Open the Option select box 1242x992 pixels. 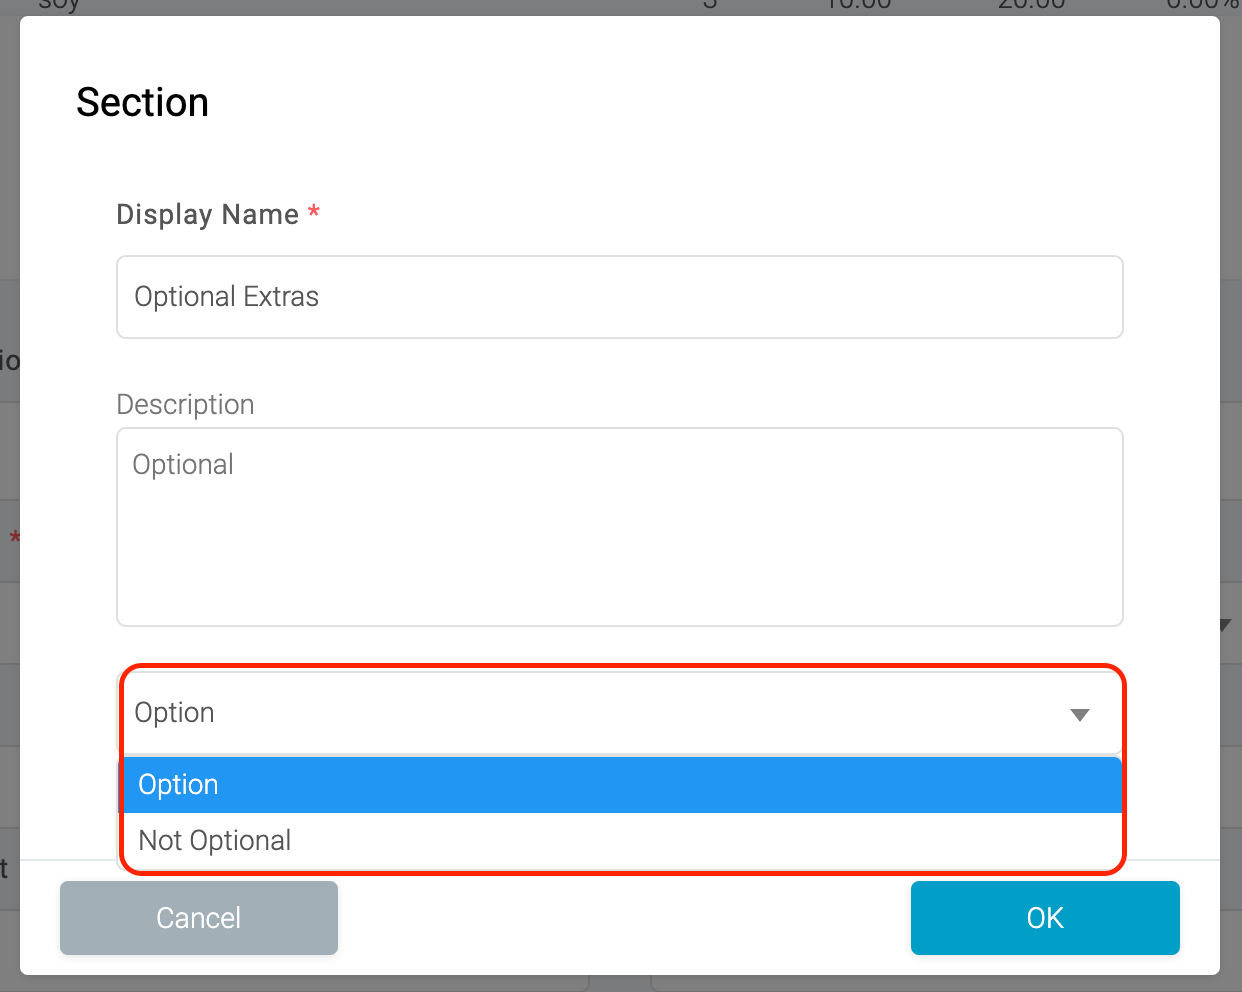click(620, 713)
